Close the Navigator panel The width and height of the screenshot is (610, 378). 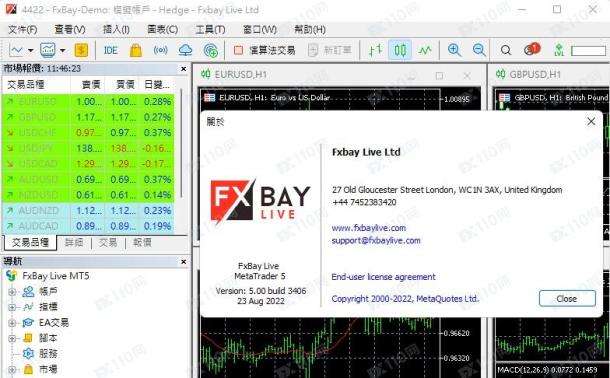click(x=184, y=262)
